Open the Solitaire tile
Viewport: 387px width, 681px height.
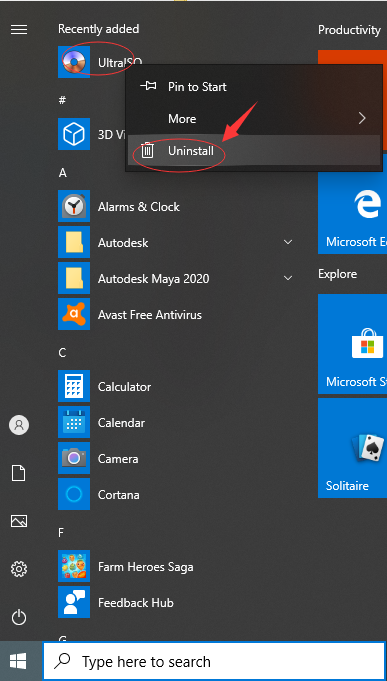352,448
